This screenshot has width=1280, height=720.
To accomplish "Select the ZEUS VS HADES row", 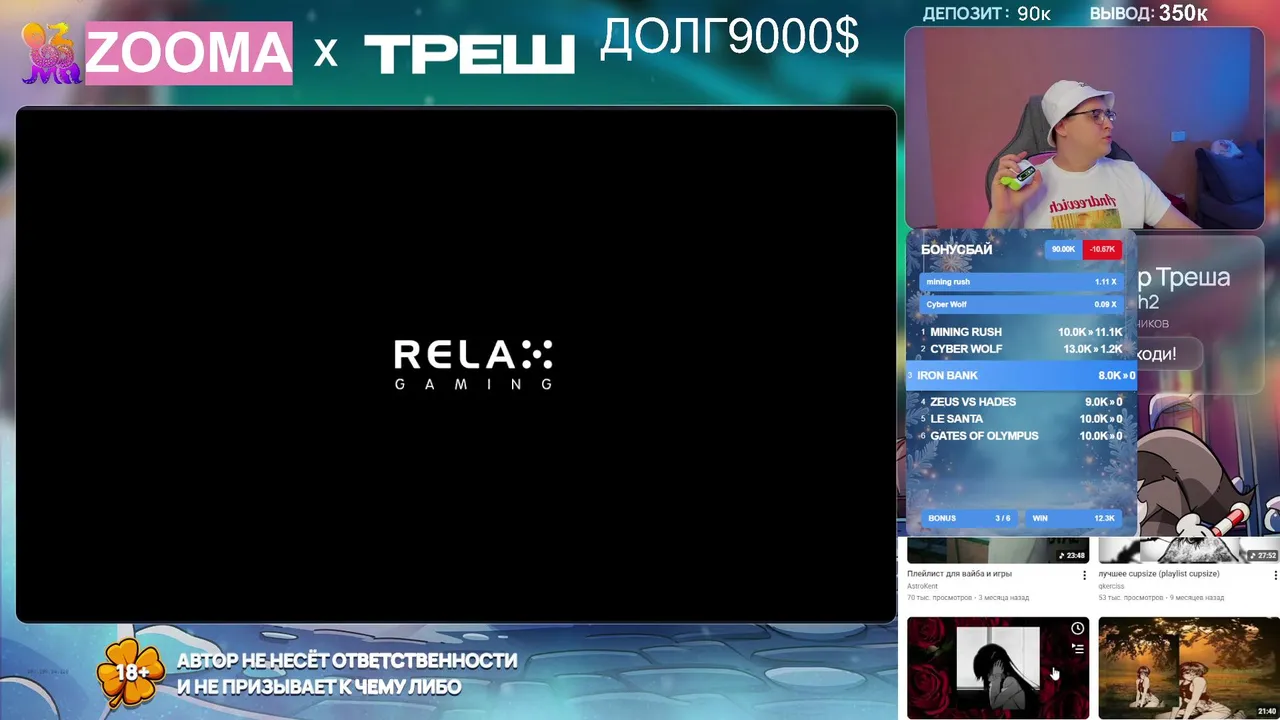I will (1021, 402).
